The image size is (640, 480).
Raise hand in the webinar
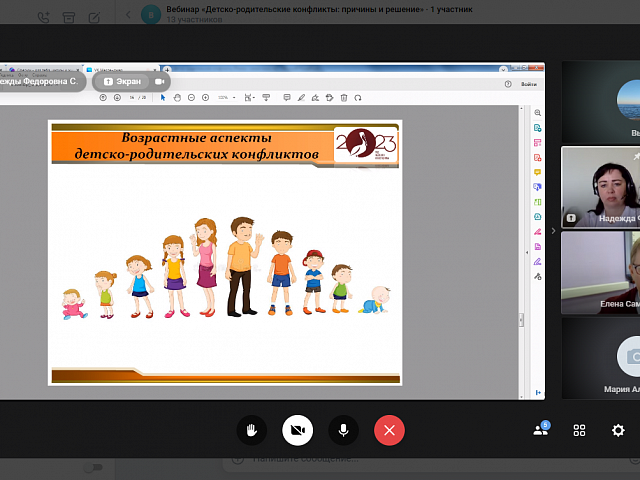[252, 430]
